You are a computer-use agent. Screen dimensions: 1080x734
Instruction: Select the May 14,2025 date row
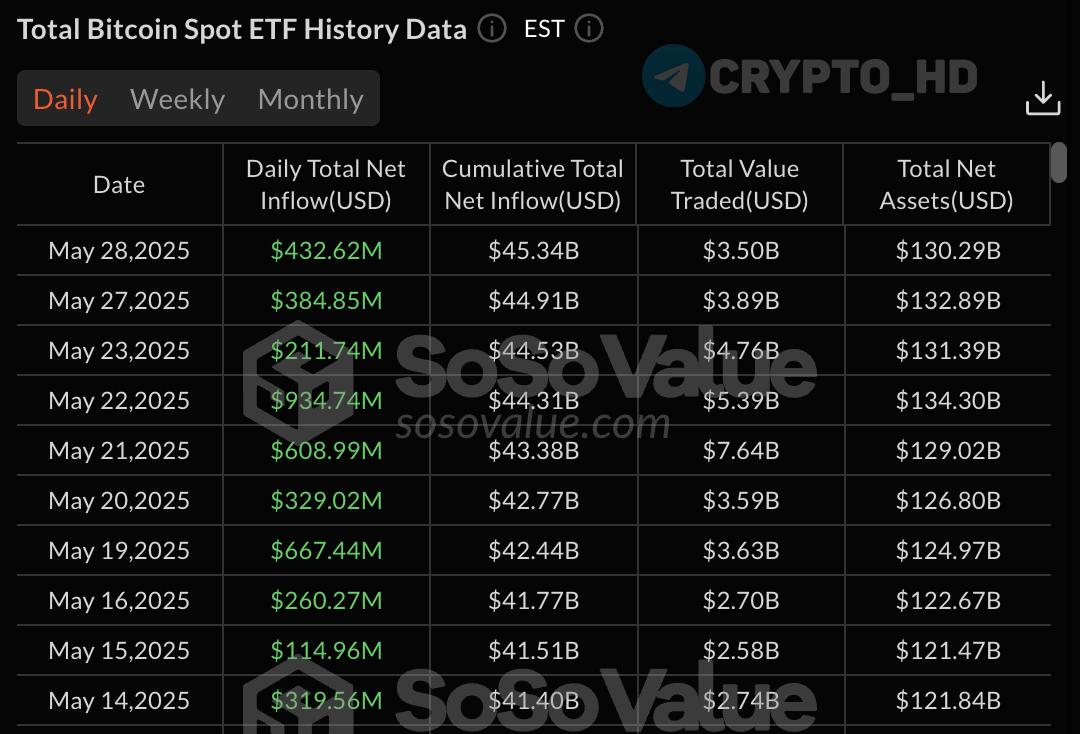tap(534, 700)
